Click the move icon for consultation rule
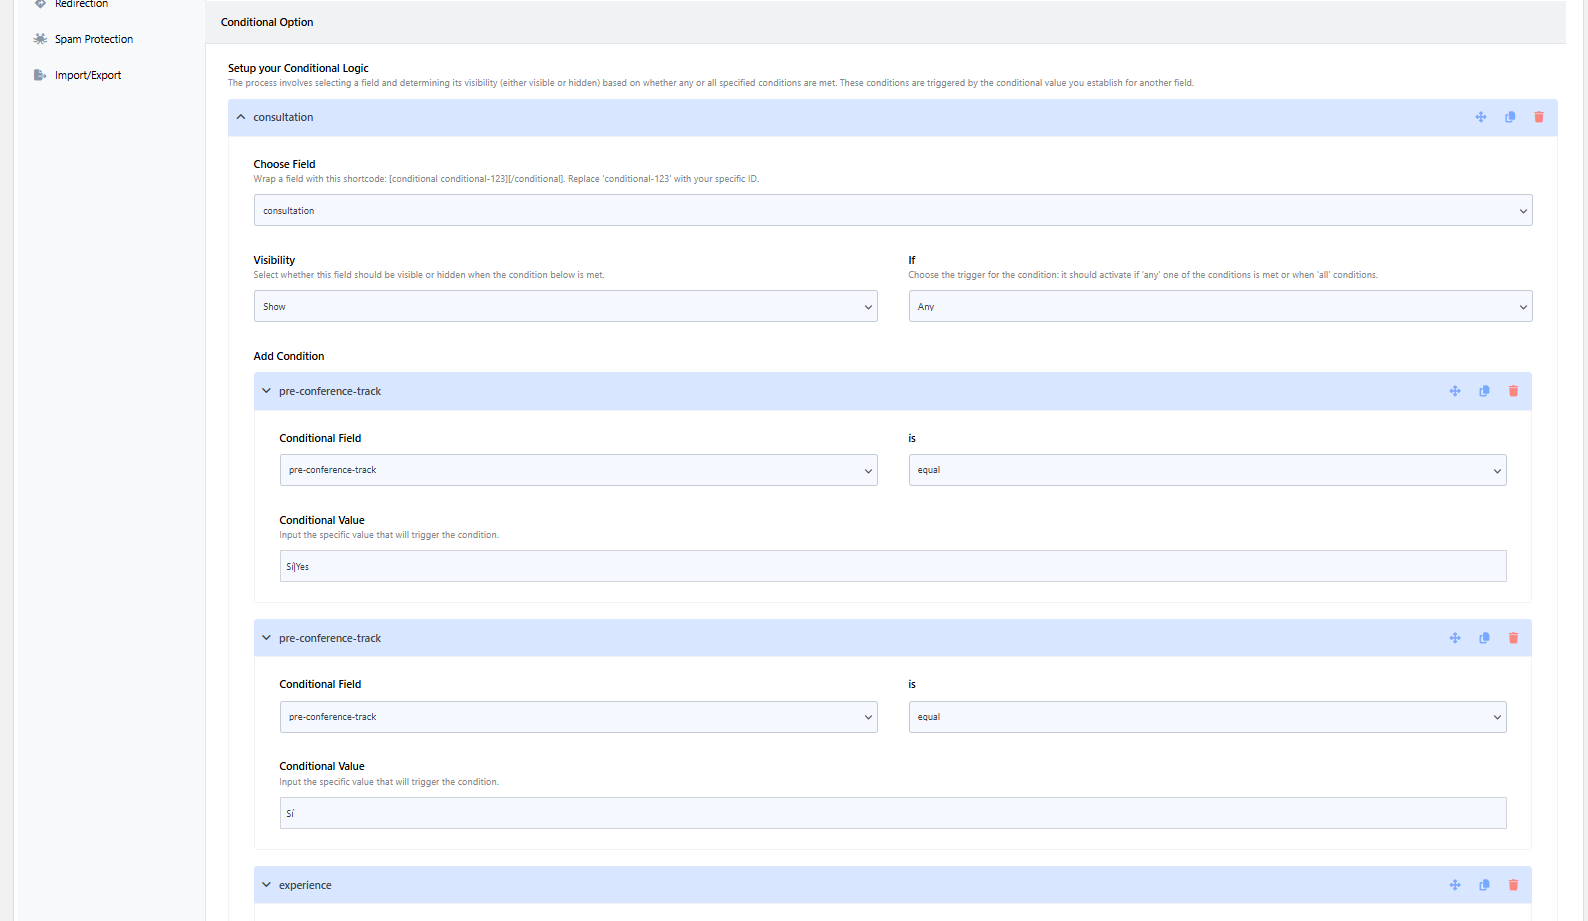Viewport: 1588px width, 921px height. point(1480,117)
